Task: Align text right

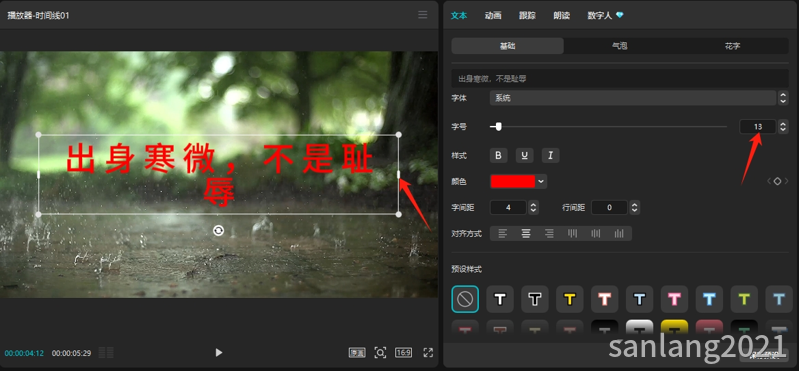Action: click(x=549, y=233)
